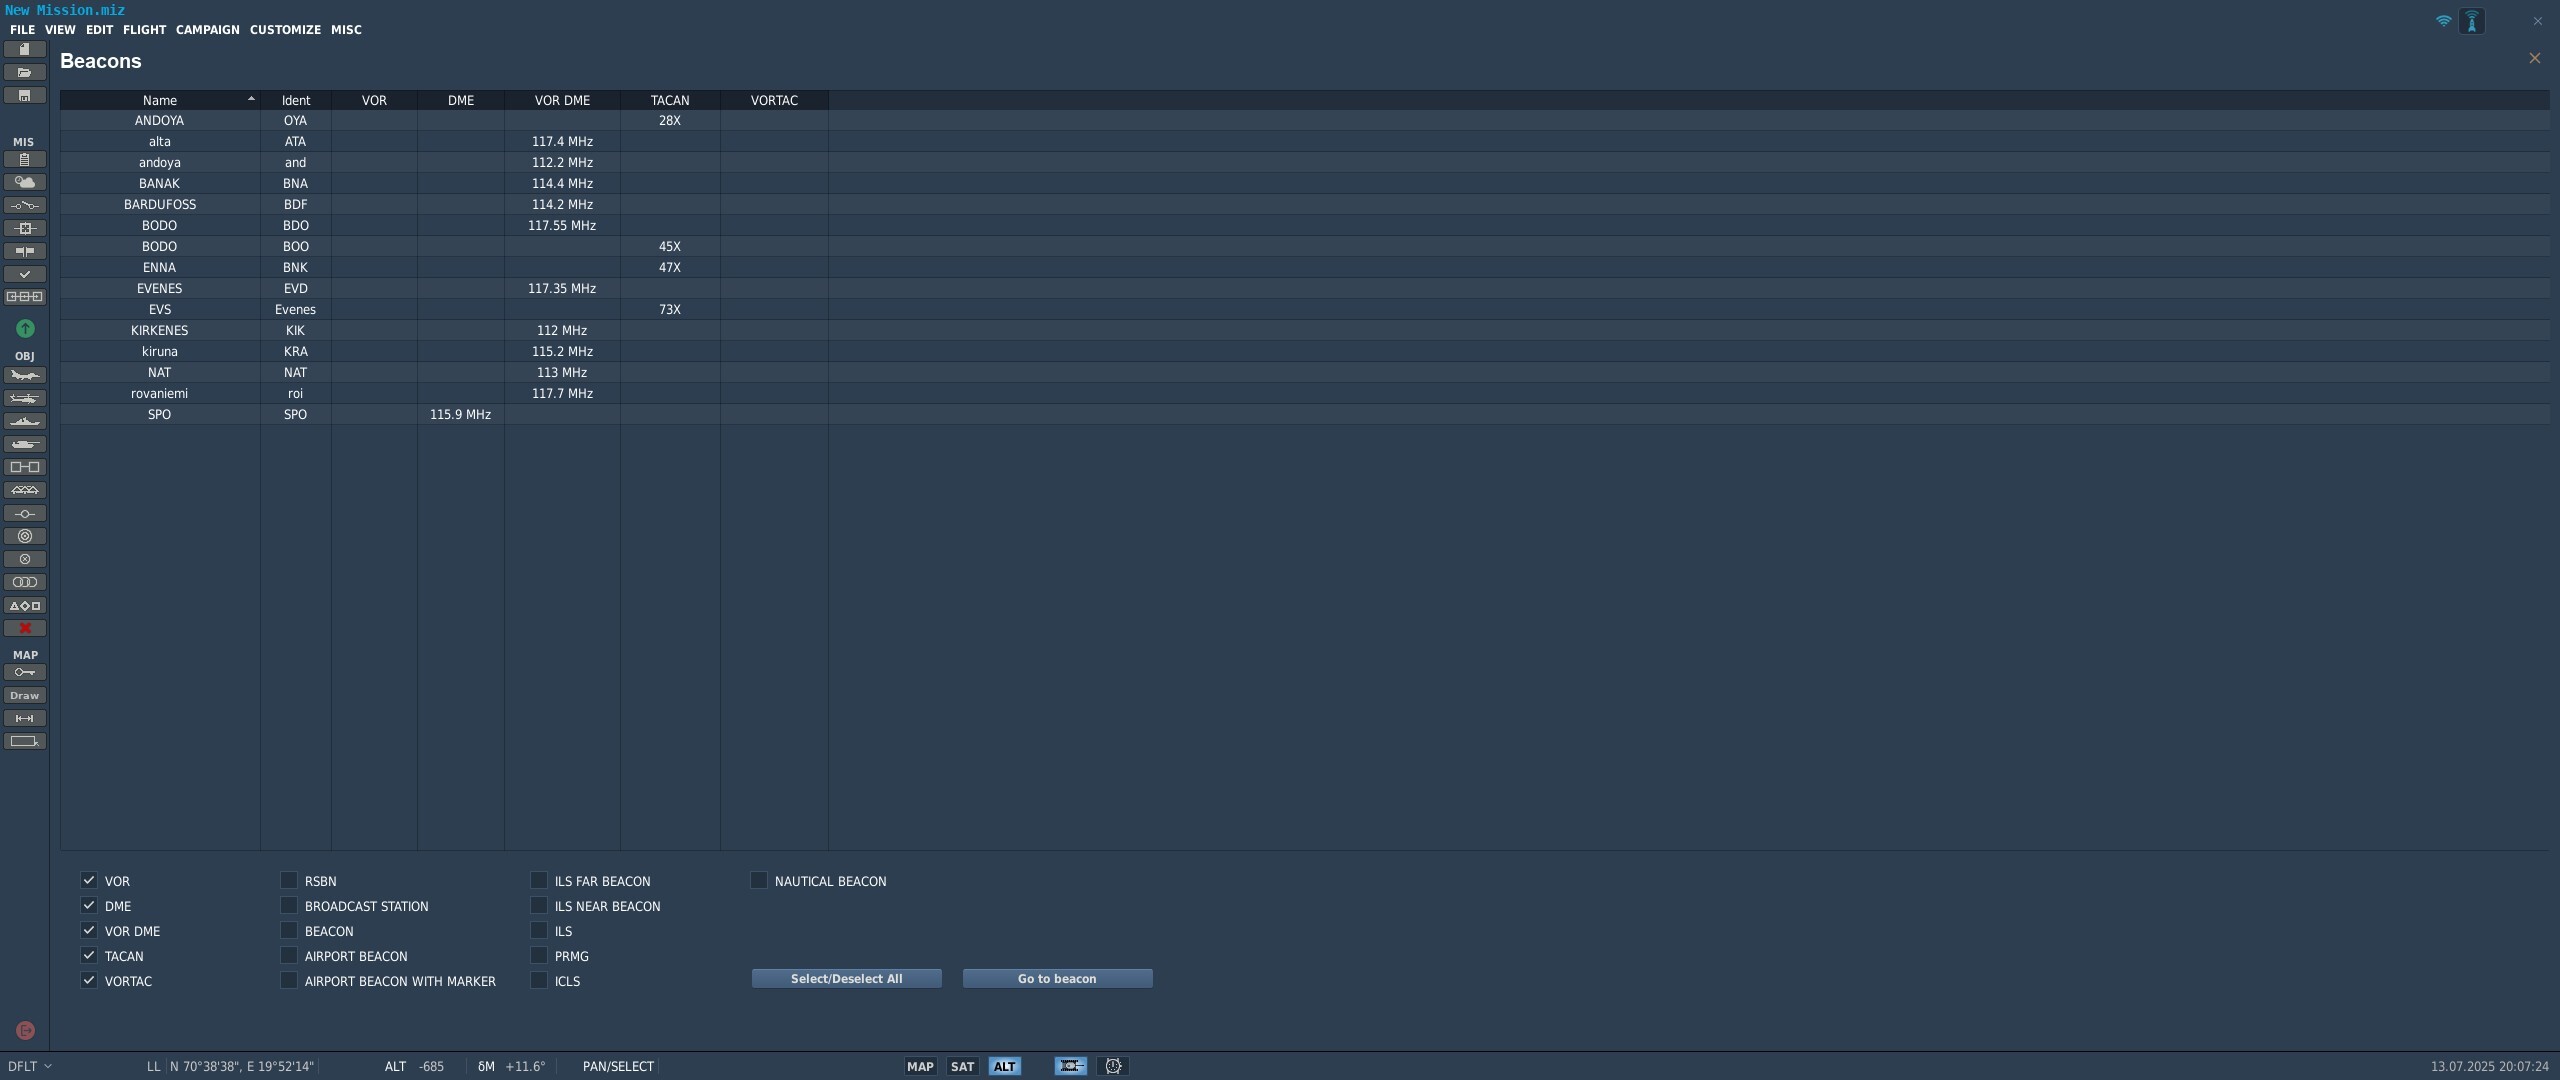The image size is (2560, 1080).
Task: Select the helicopter group tool
Action: coord(25,398)
